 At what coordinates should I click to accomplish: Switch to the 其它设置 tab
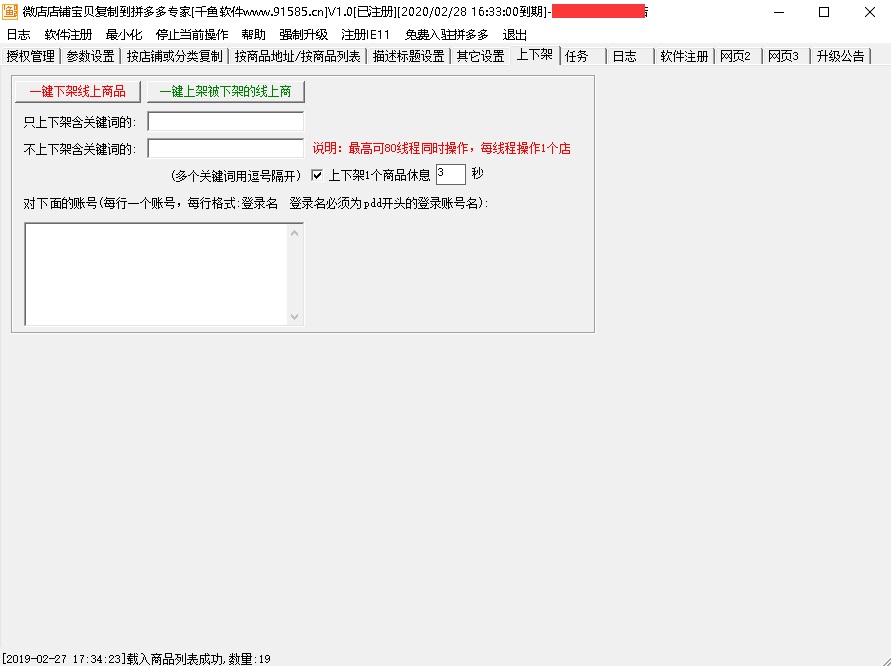(x=481, y=56)
